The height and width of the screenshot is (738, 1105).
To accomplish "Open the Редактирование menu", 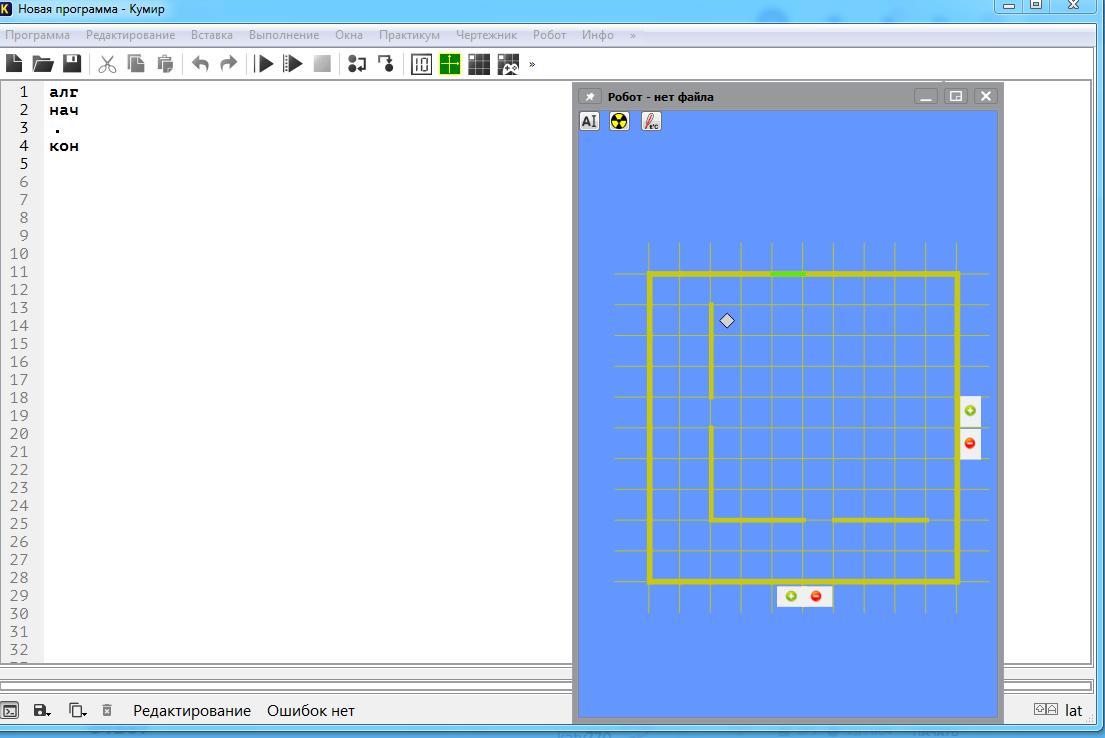I will (x=130, y=35).
